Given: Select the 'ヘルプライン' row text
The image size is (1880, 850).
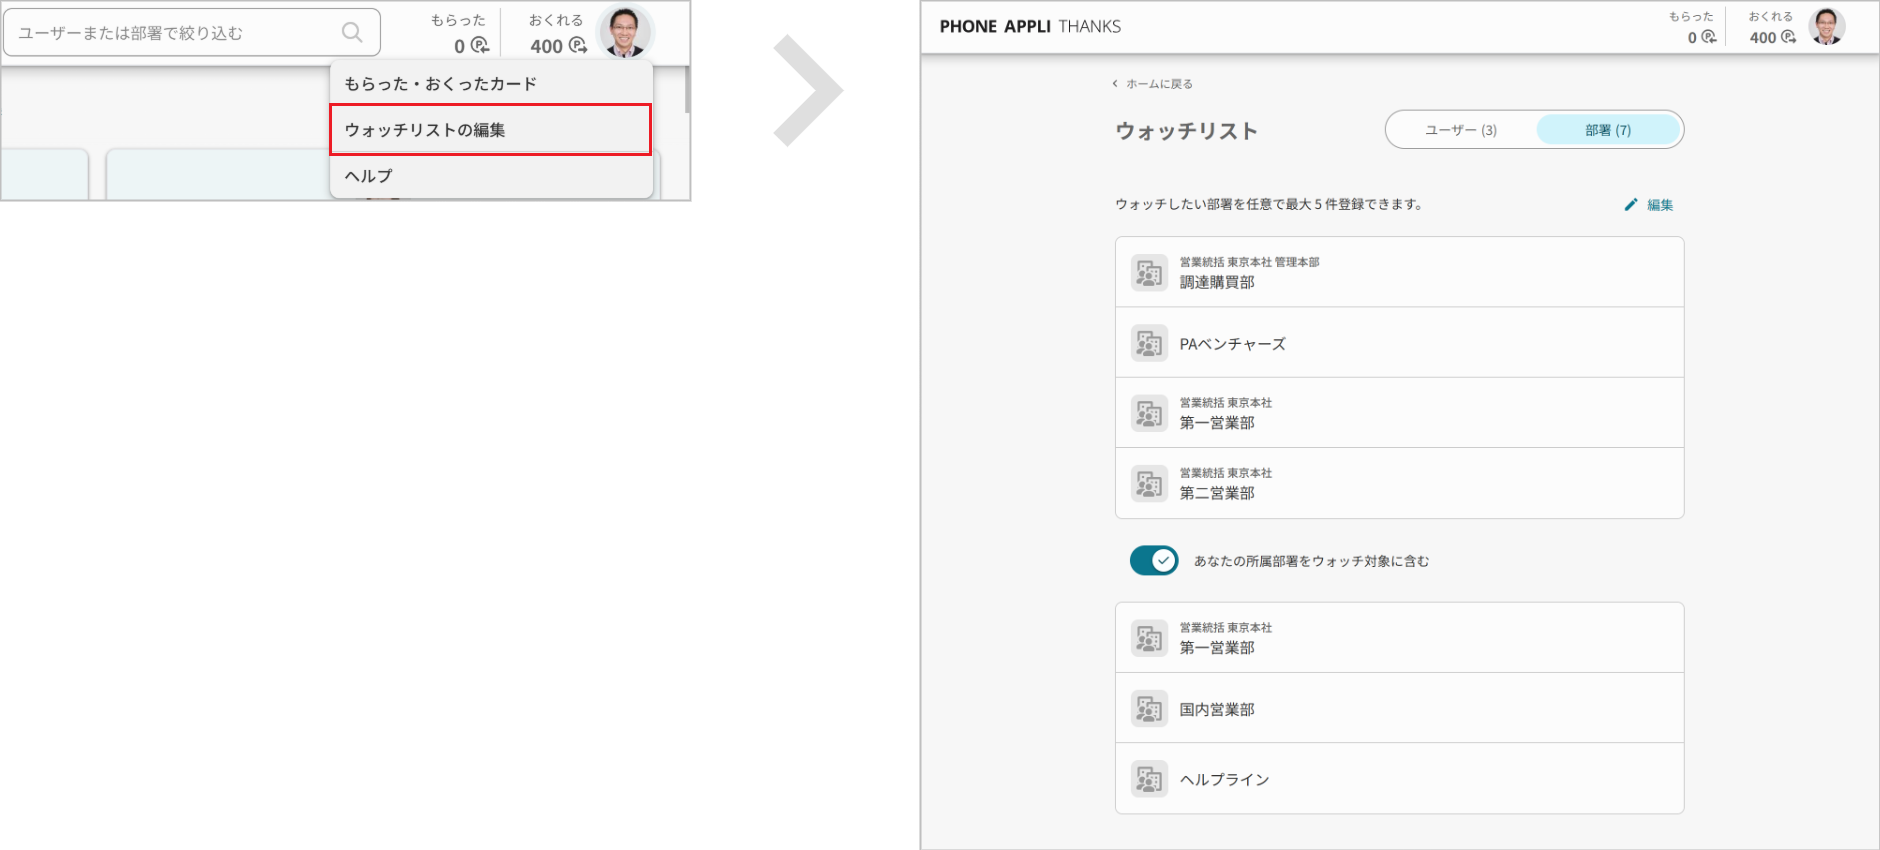Looking at the screenshot, I should [x=1224, y=779].
